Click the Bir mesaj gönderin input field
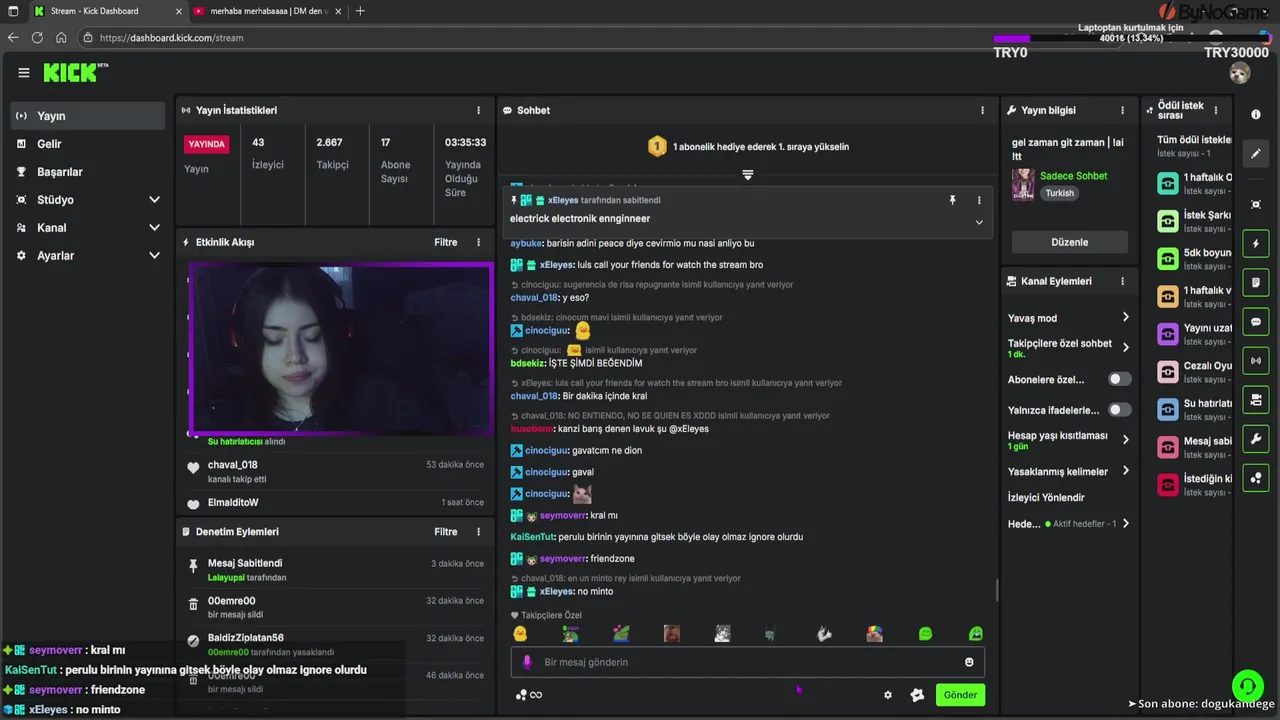Image resolution: width=1280 pixels, height=720 pixels. [748, 662]
